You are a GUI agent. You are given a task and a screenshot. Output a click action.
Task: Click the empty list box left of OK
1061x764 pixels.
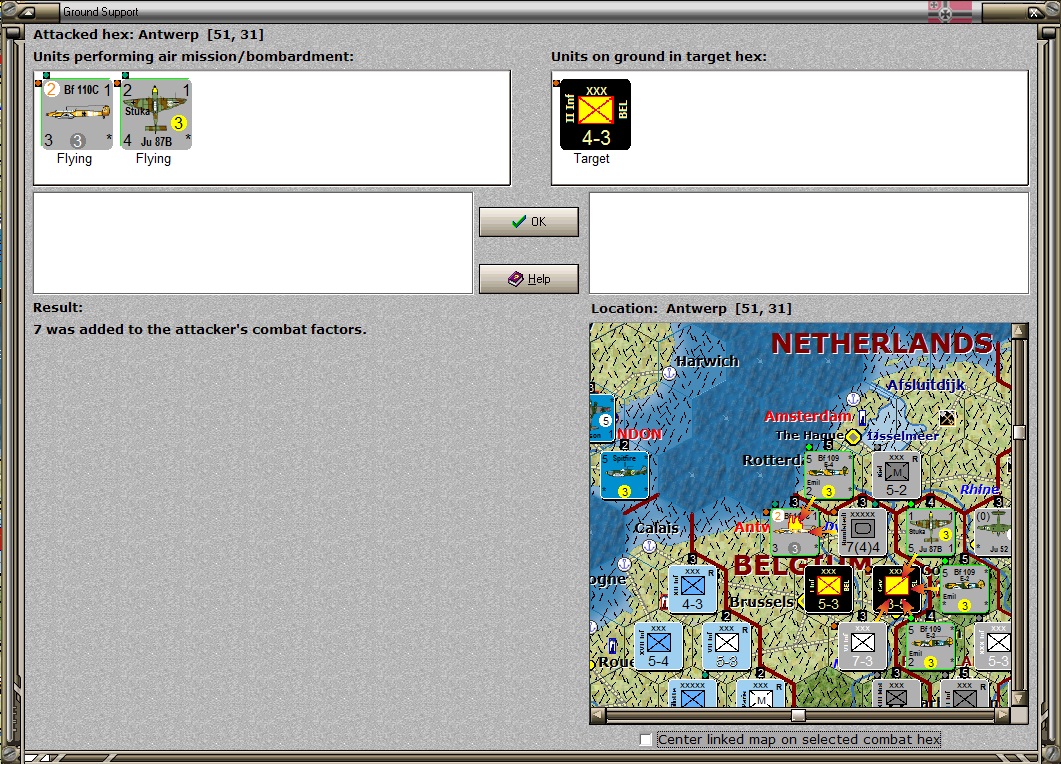click(x=253, y=243)
